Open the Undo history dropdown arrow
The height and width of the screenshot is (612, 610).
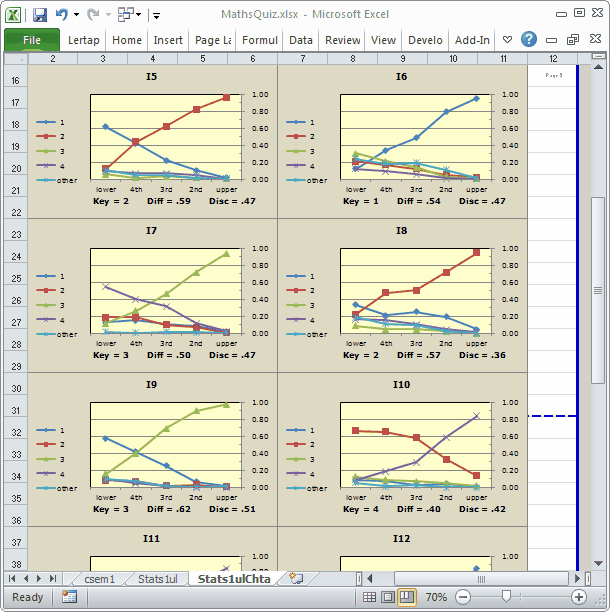(76, 15)
